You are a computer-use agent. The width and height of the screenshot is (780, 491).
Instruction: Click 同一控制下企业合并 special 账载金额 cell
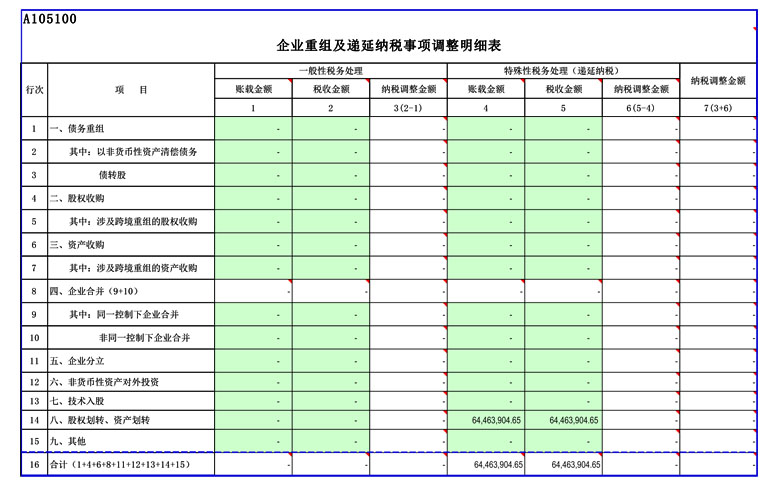click(x=485, y=315)
